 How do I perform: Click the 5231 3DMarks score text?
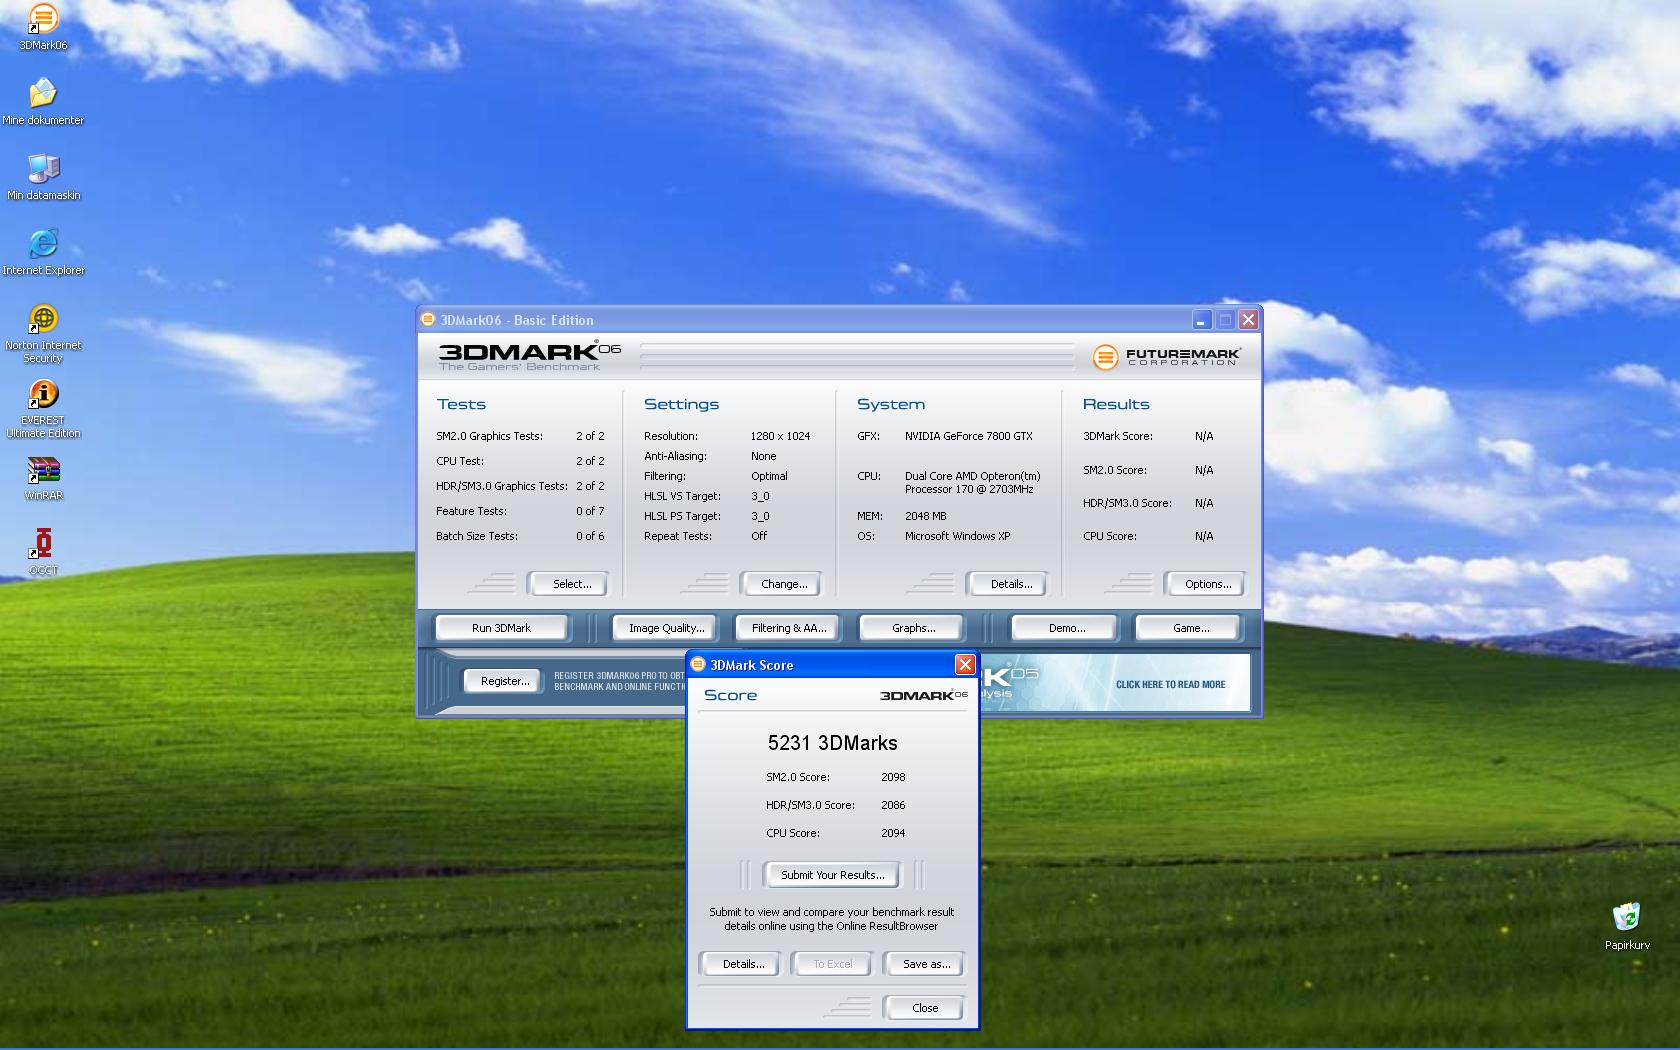click(832, 743)
